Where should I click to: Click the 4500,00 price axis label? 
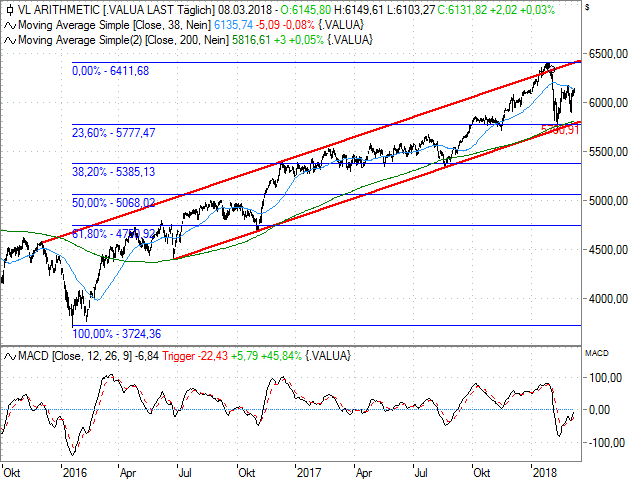[608, 250]
